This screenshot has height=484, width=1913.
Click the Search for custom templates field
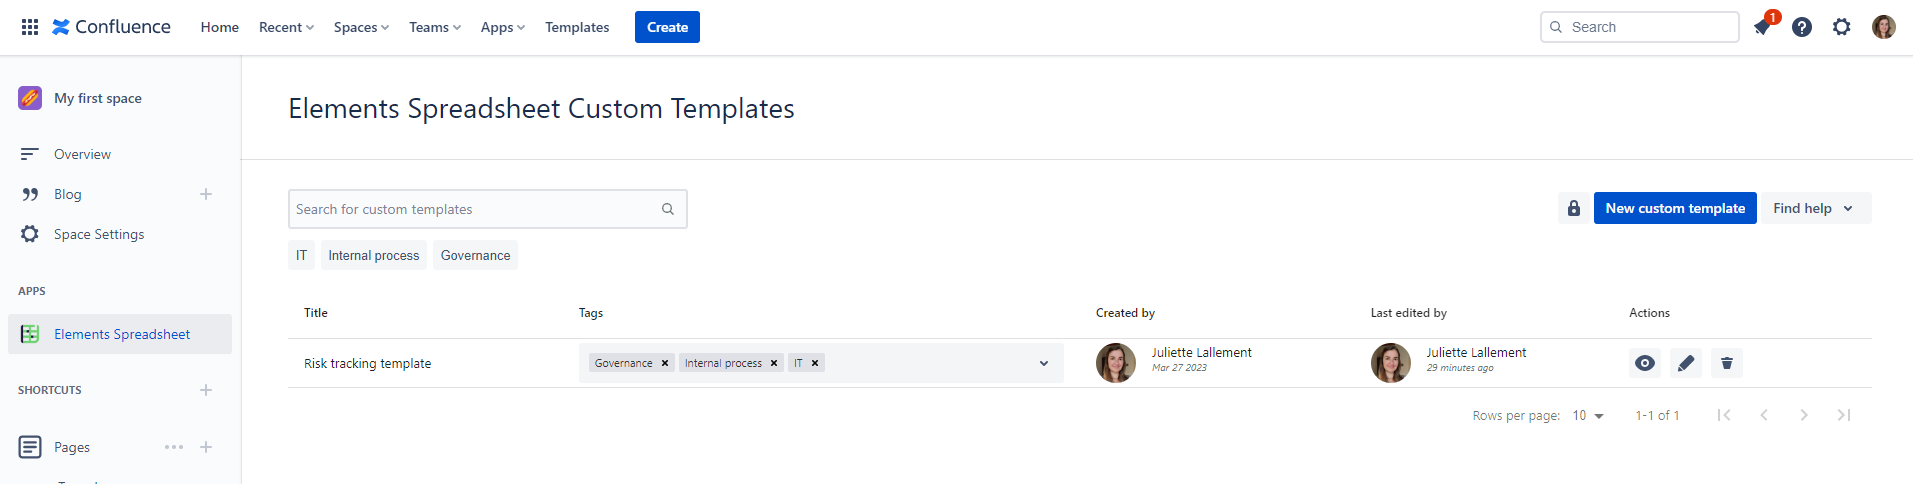475,209
